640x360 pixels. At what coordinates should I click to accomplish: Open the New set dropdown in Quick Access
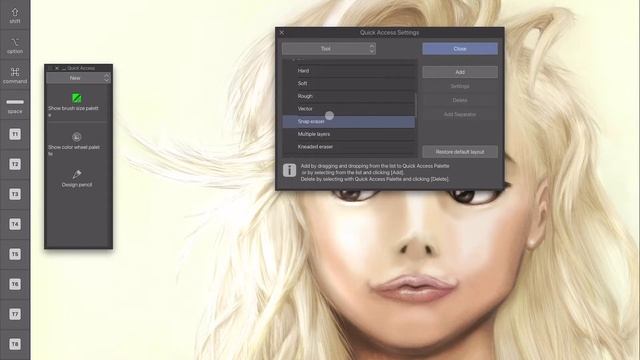pyautogui.click(x=78, y=78)
